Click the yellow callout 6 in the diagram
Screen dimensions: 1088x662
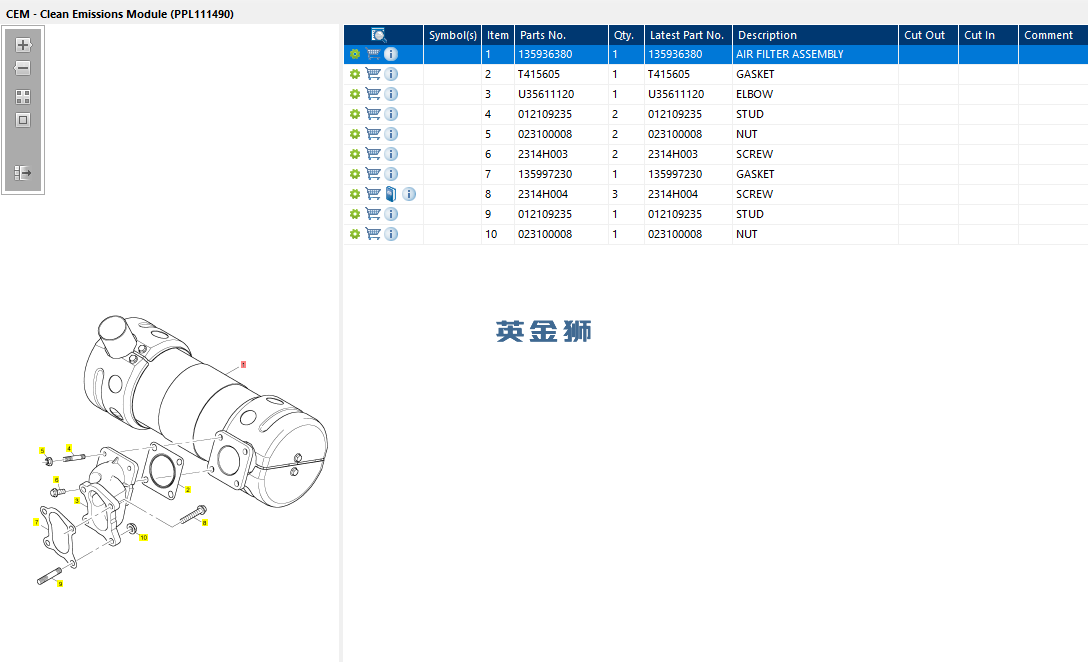(x=56, y=479)
